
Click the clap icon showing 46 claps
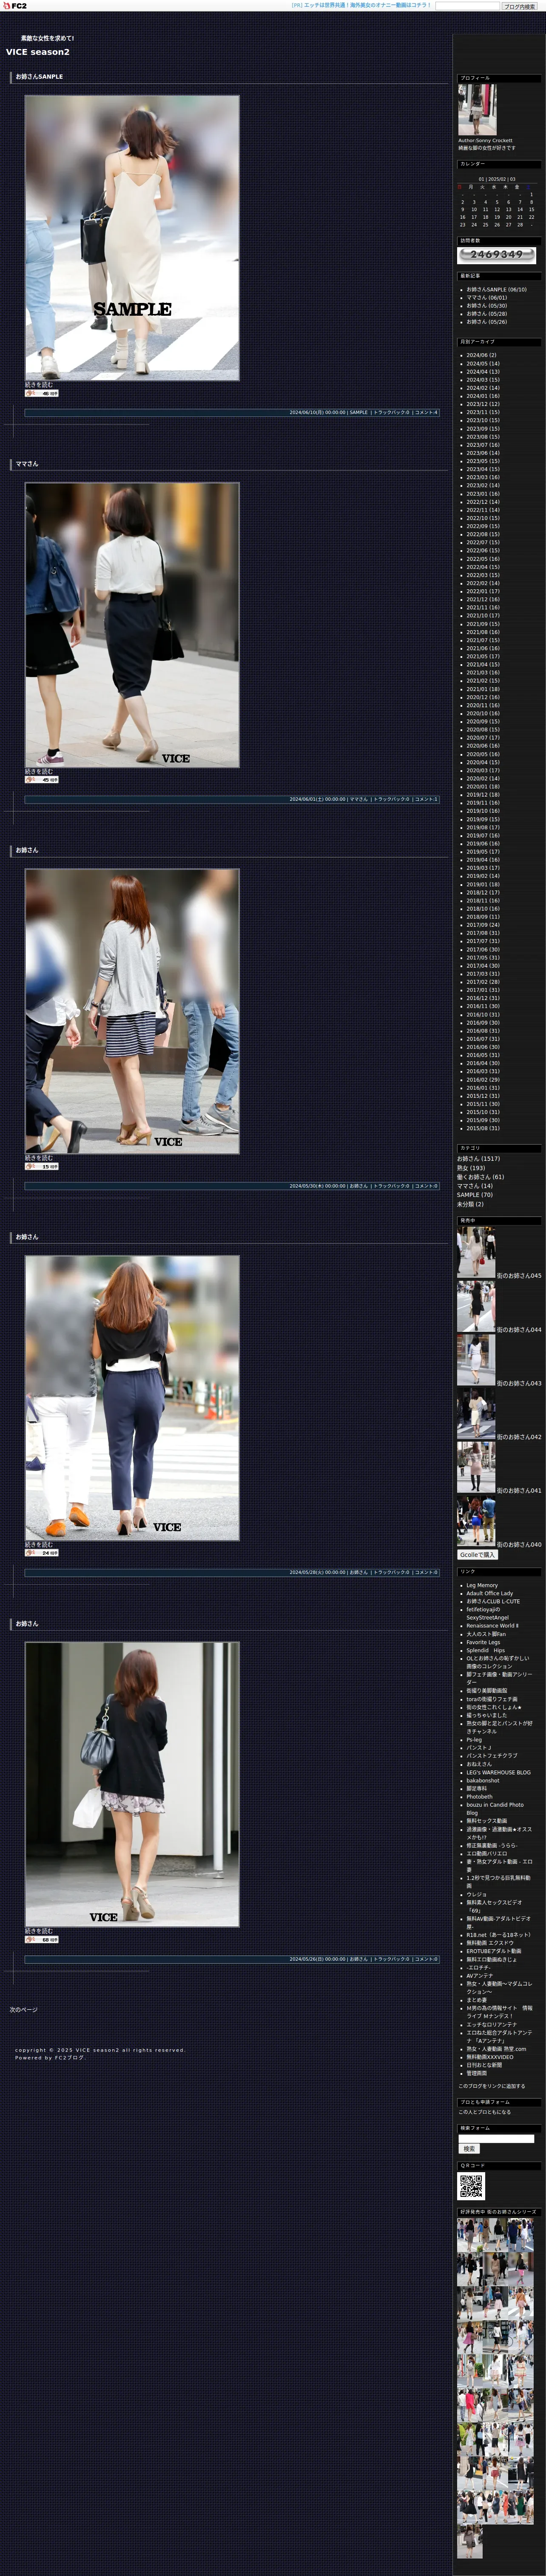click(x=42, y=393)
